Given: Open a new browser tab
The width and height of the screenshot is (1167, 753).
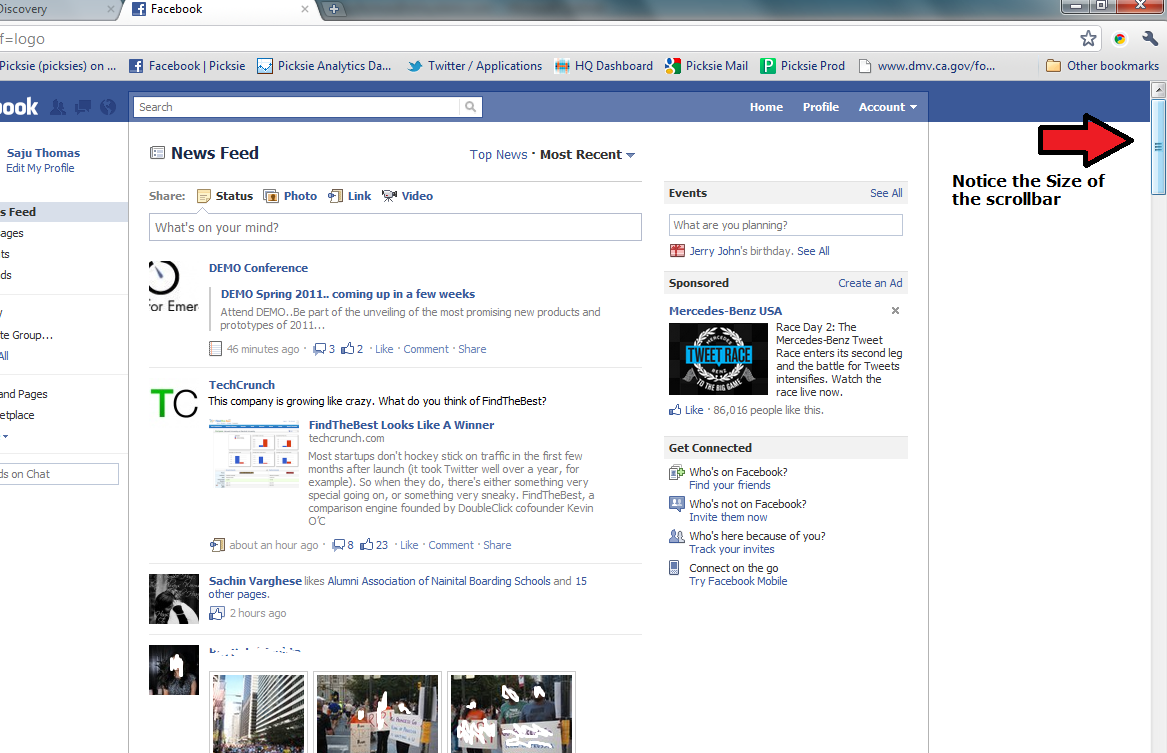Looking at the screenshot, I should [x=334, y=9].
